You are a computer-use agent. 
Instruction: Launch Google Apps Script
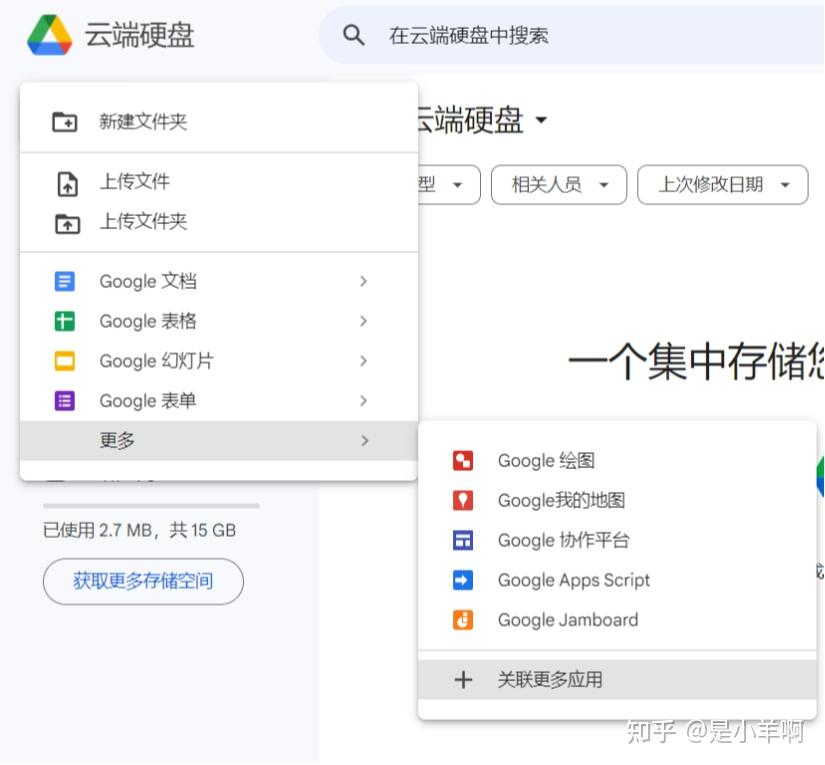573,580
